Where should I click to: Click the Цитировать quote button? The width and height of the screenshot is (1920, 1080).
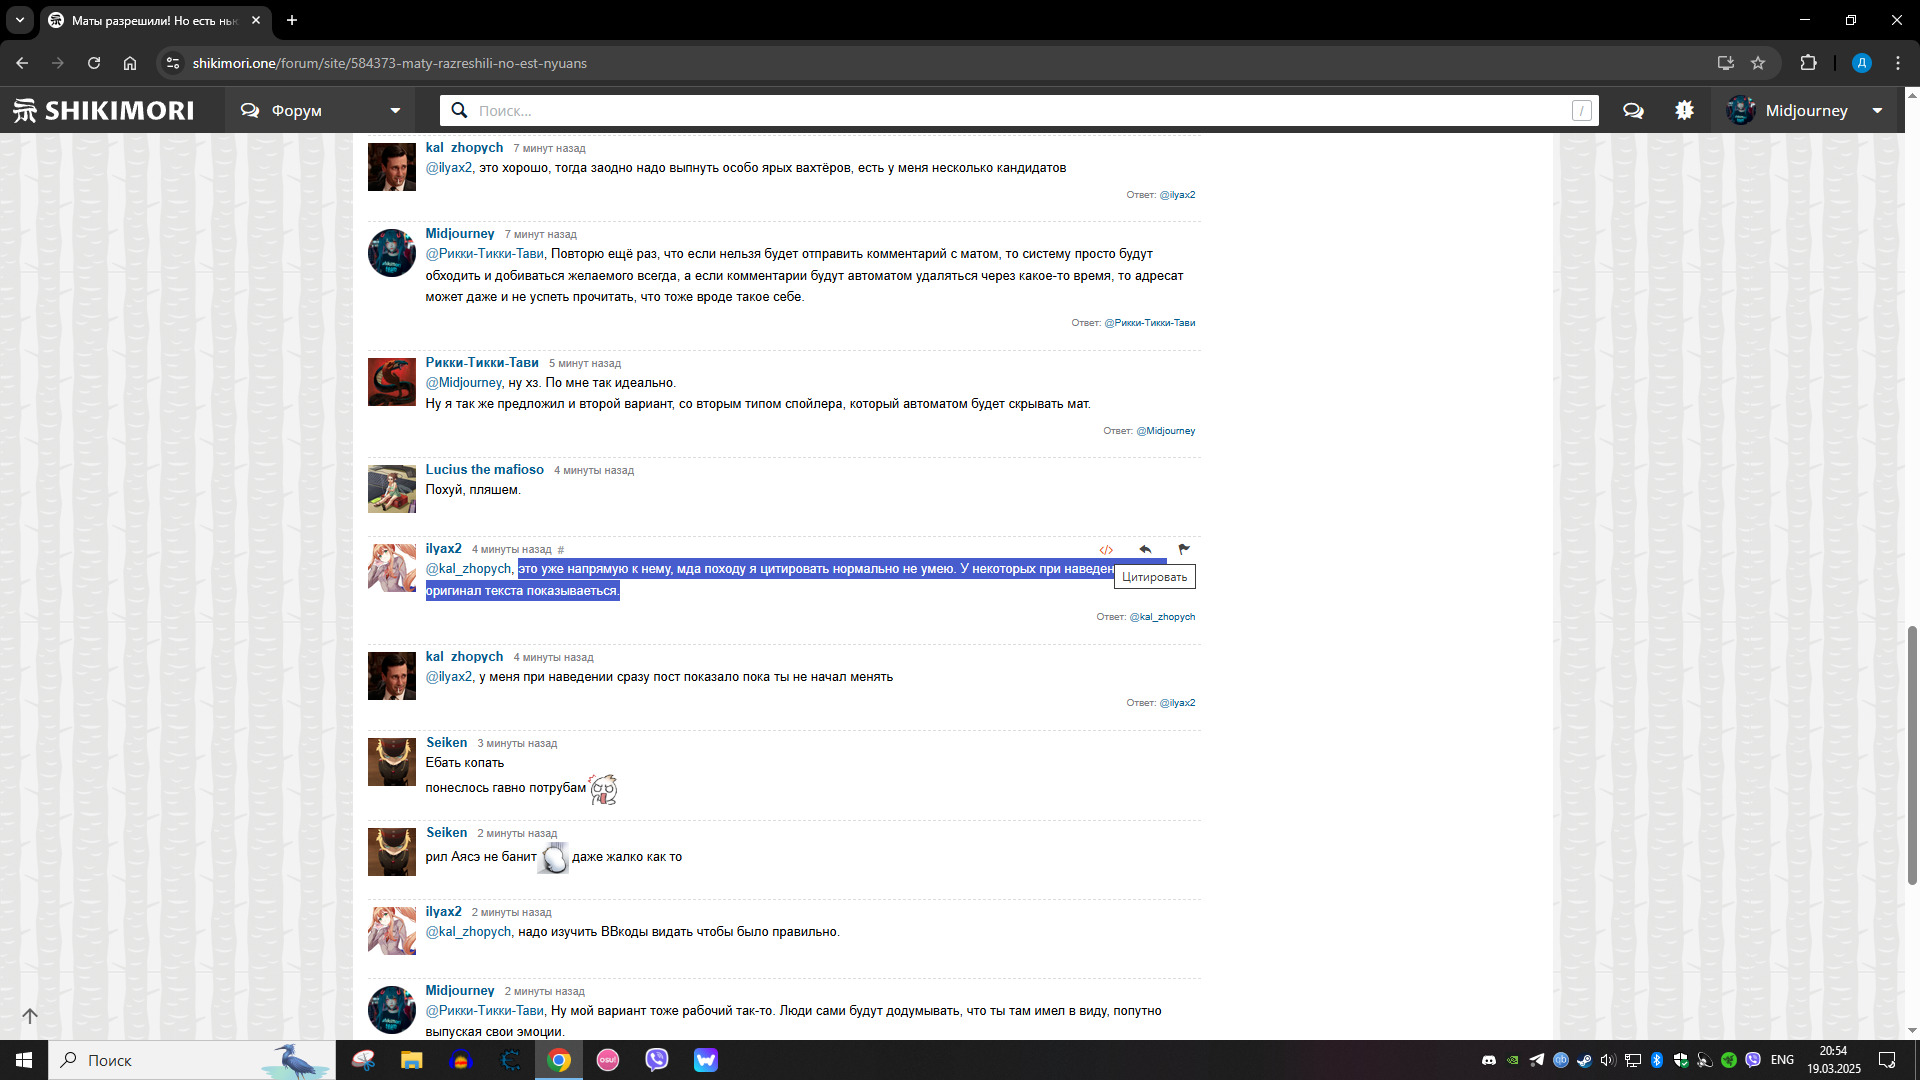(1154, 577)
